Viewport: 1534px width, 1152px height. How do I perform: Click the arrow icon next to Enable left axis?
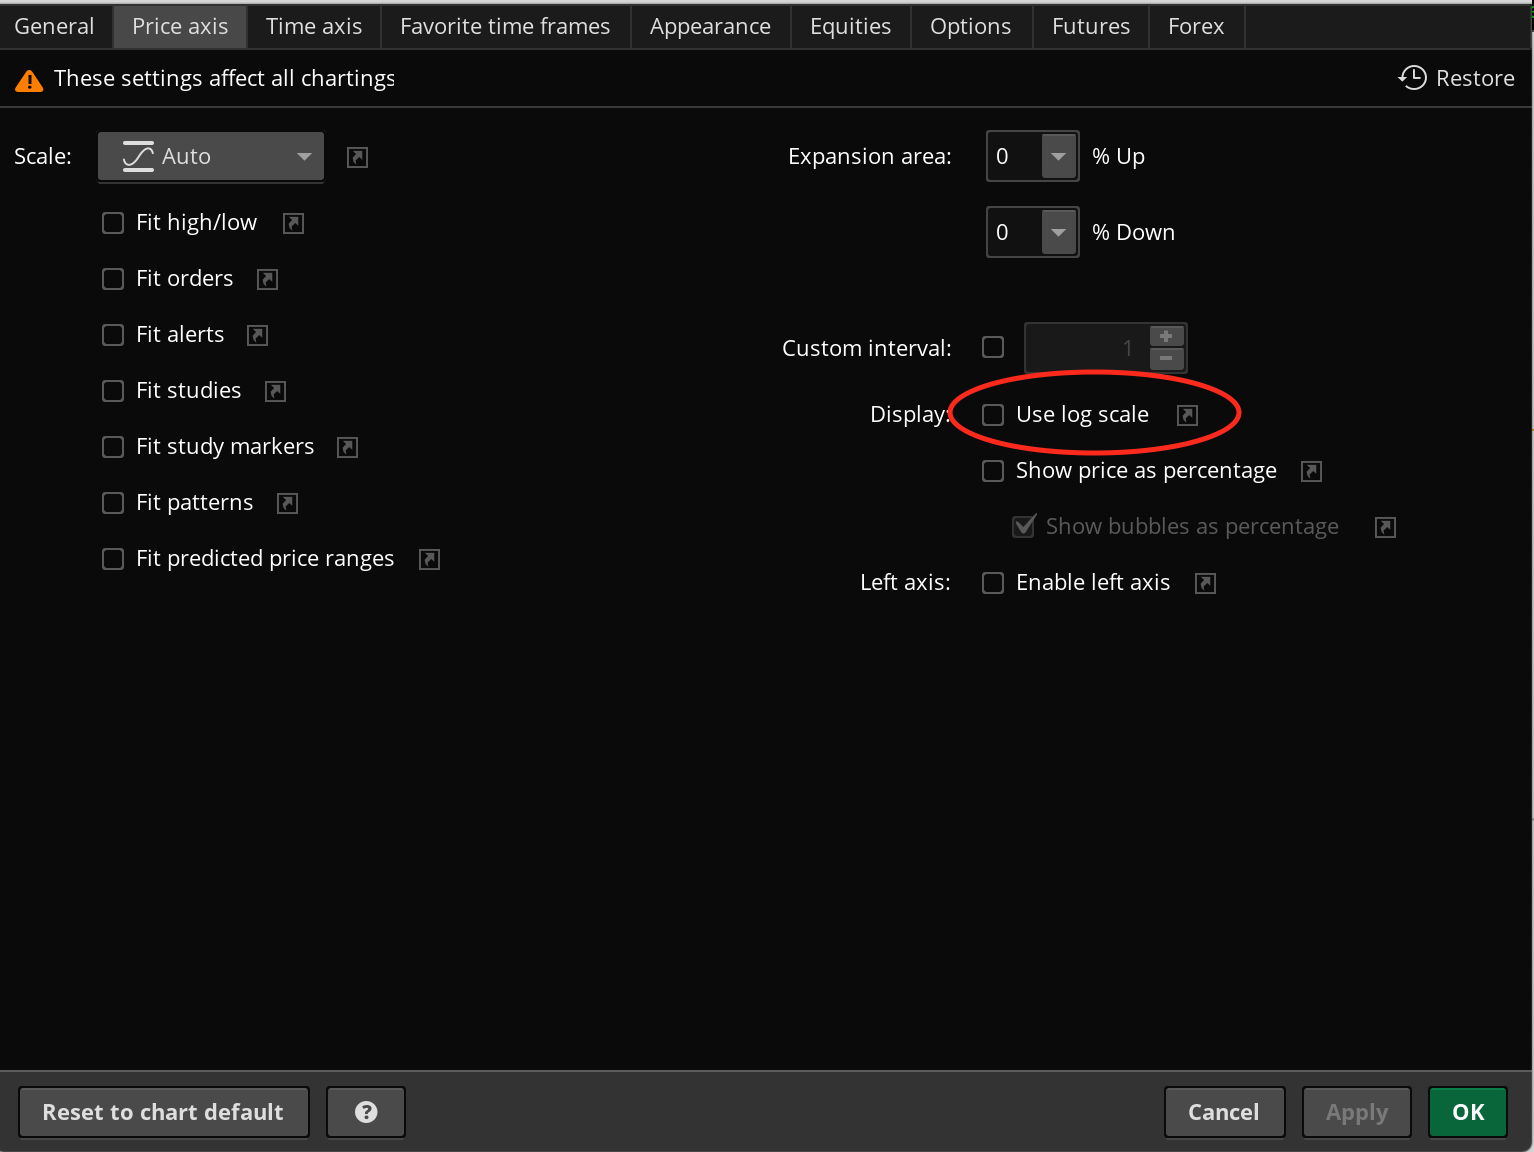(x=1206, y=583)
